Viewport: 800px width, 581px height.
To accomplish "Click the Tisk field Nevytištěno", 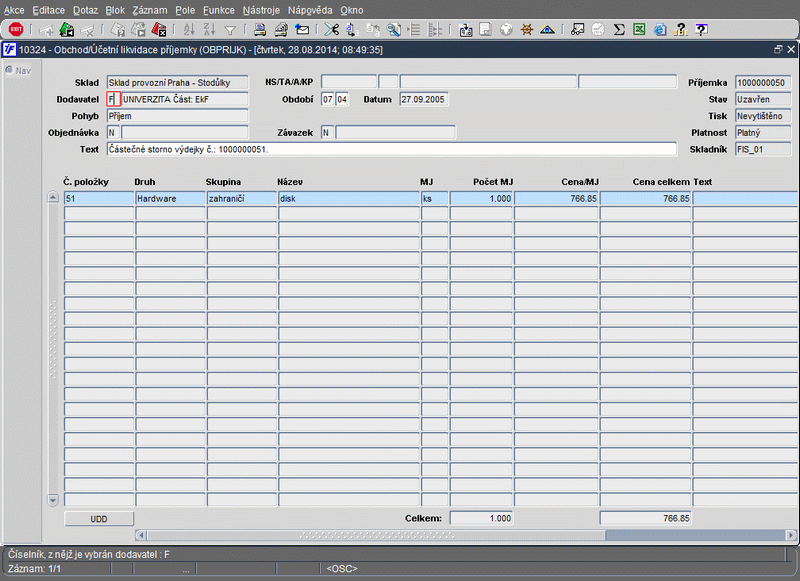I will (763, 116).
